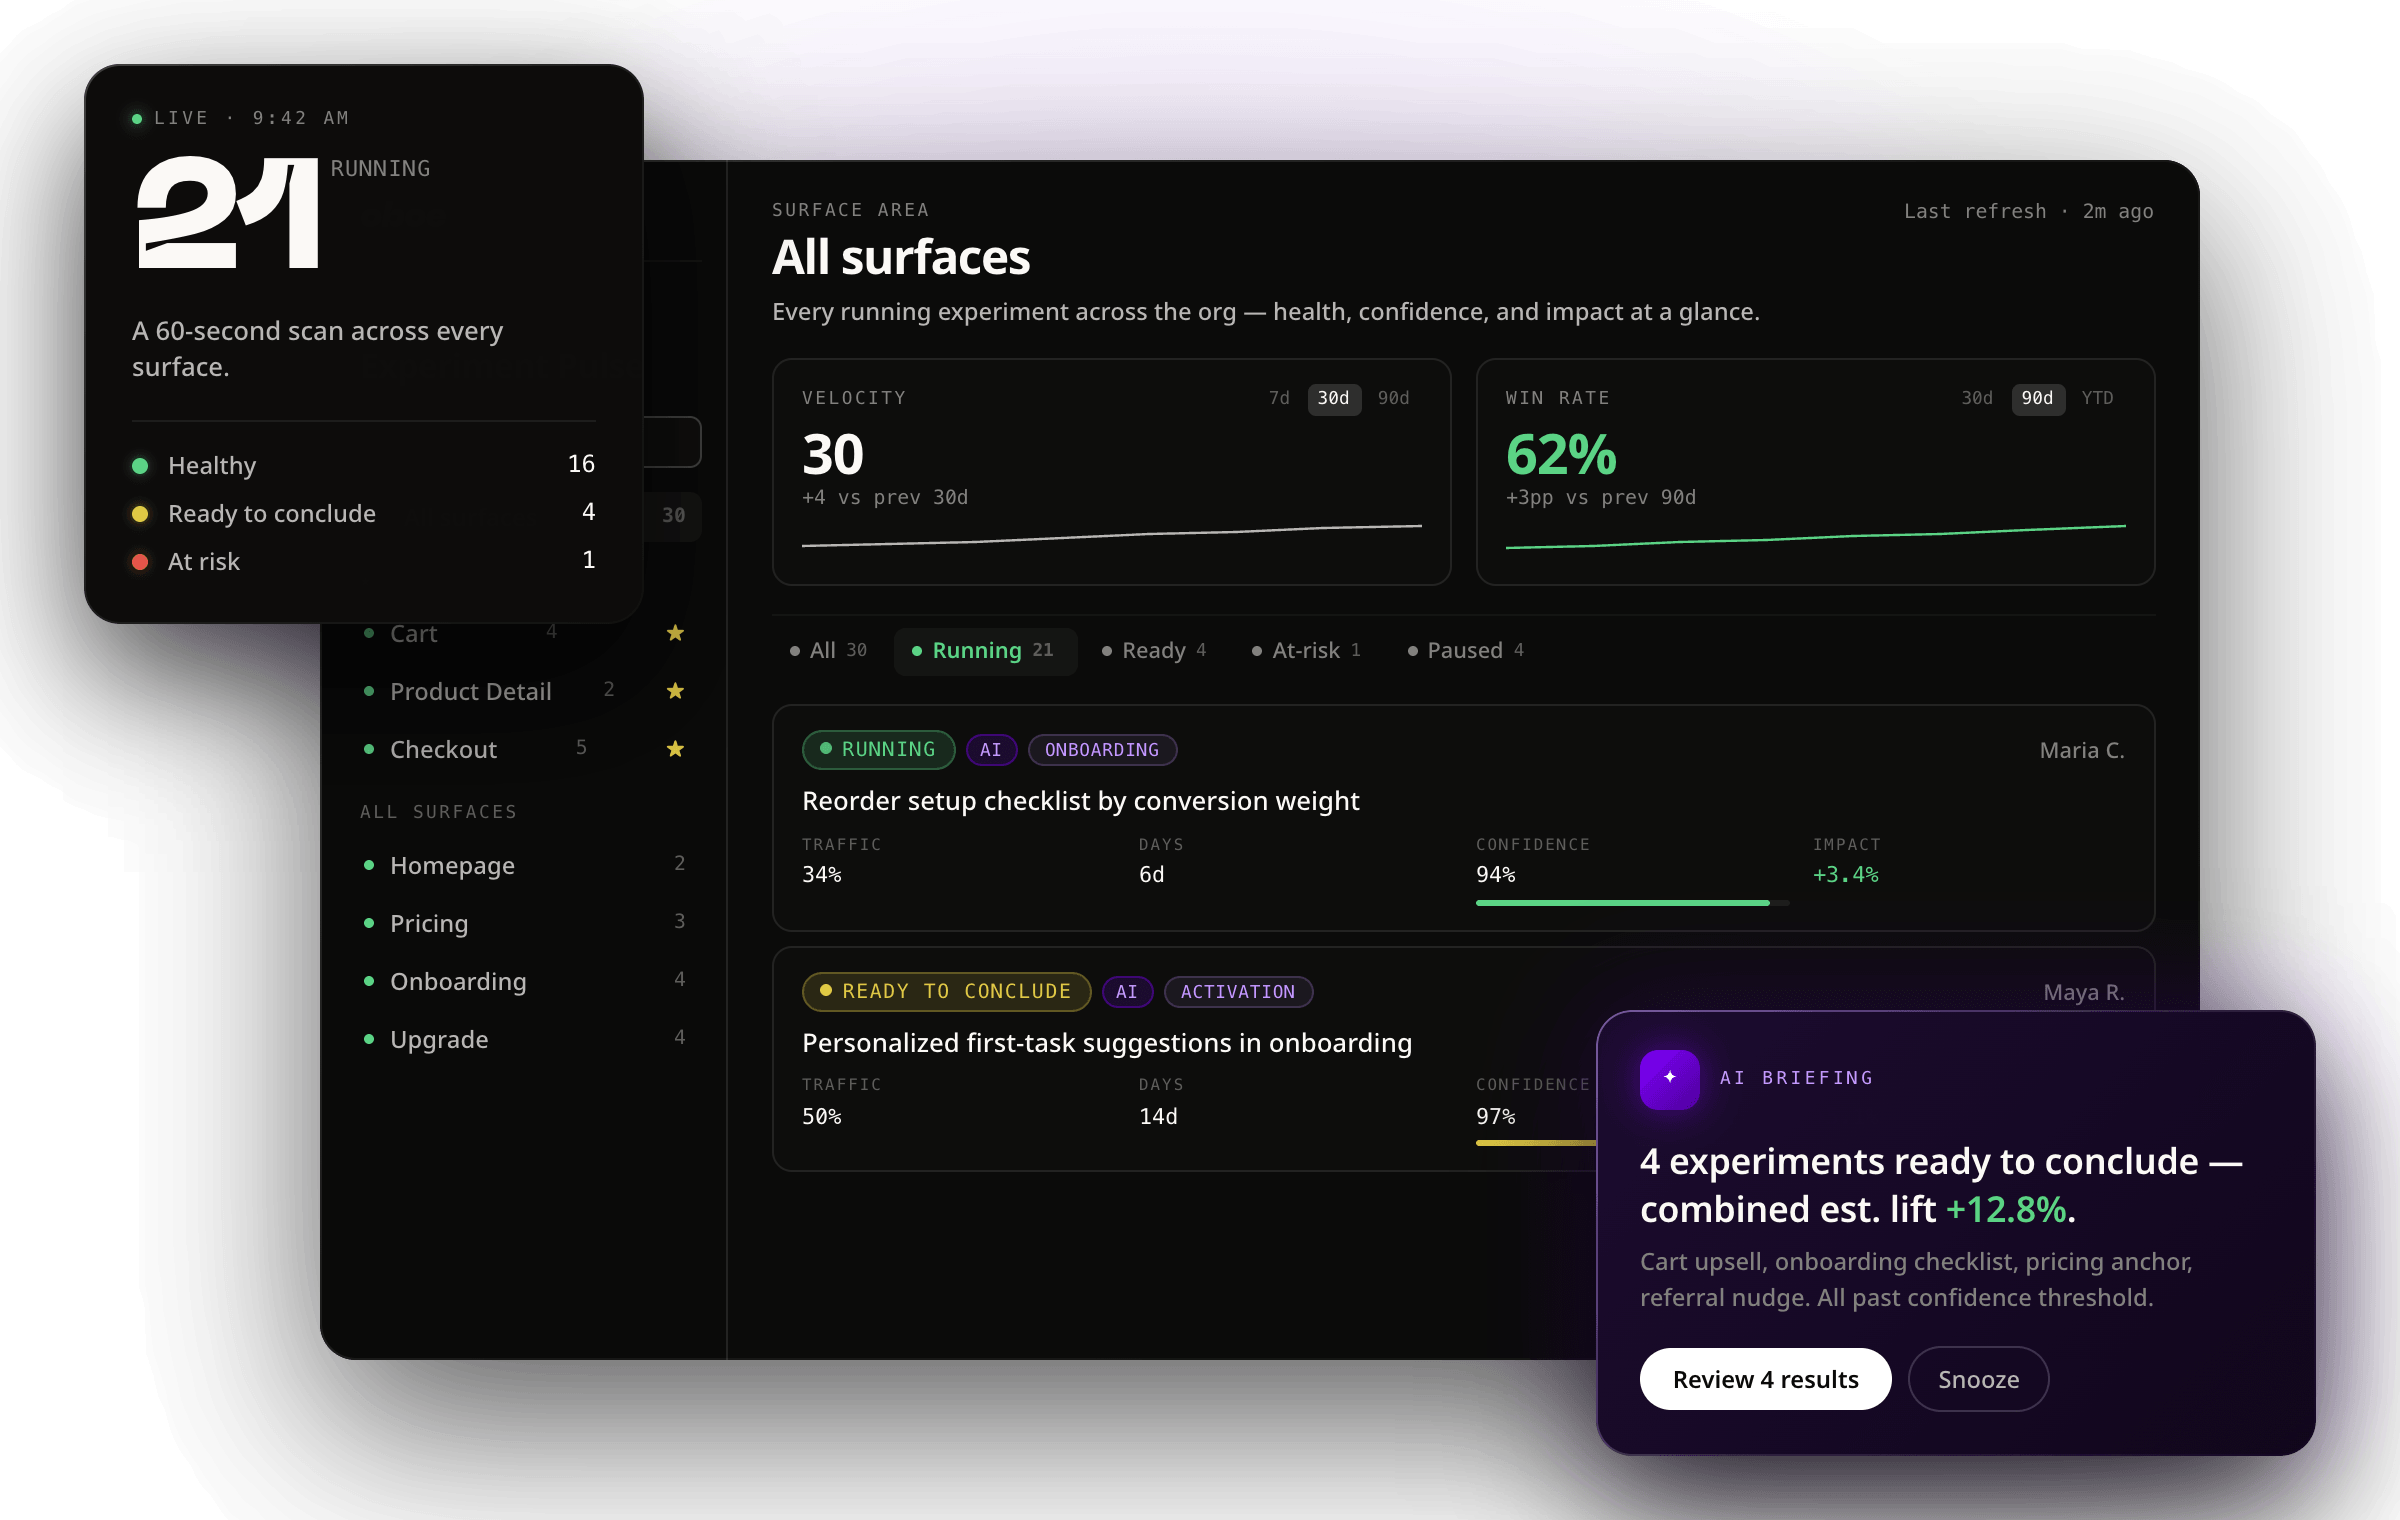Click the Win Rate trend sparkline
The width and height of the screenshot is (2400, 1520).
[1815, 537]
